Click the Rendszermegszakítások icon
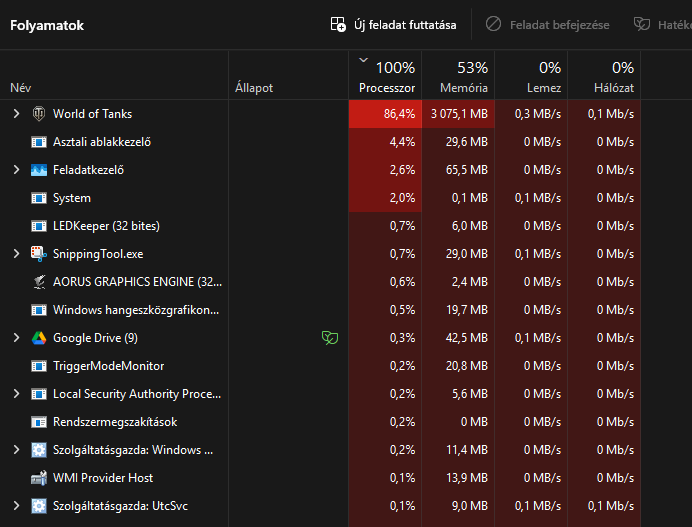 pos(39,422)
